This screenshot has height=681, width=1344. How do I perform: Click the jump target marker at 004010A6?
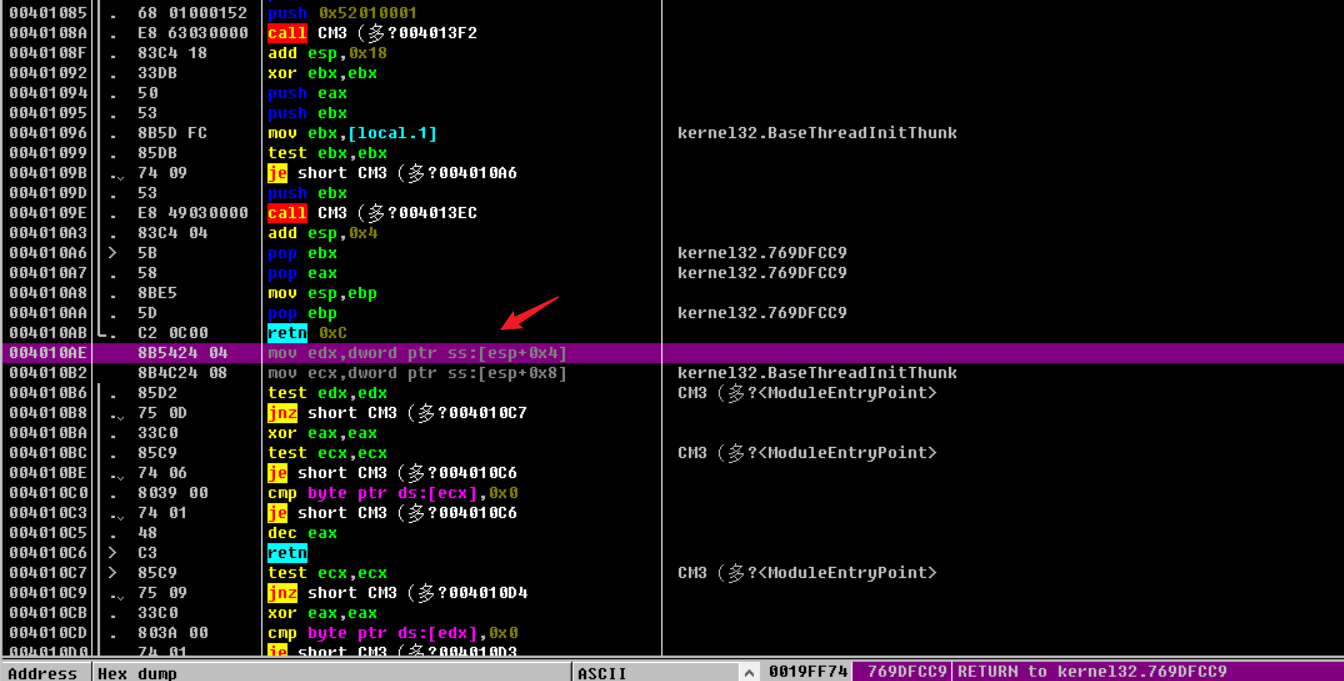tap(114, 253)
